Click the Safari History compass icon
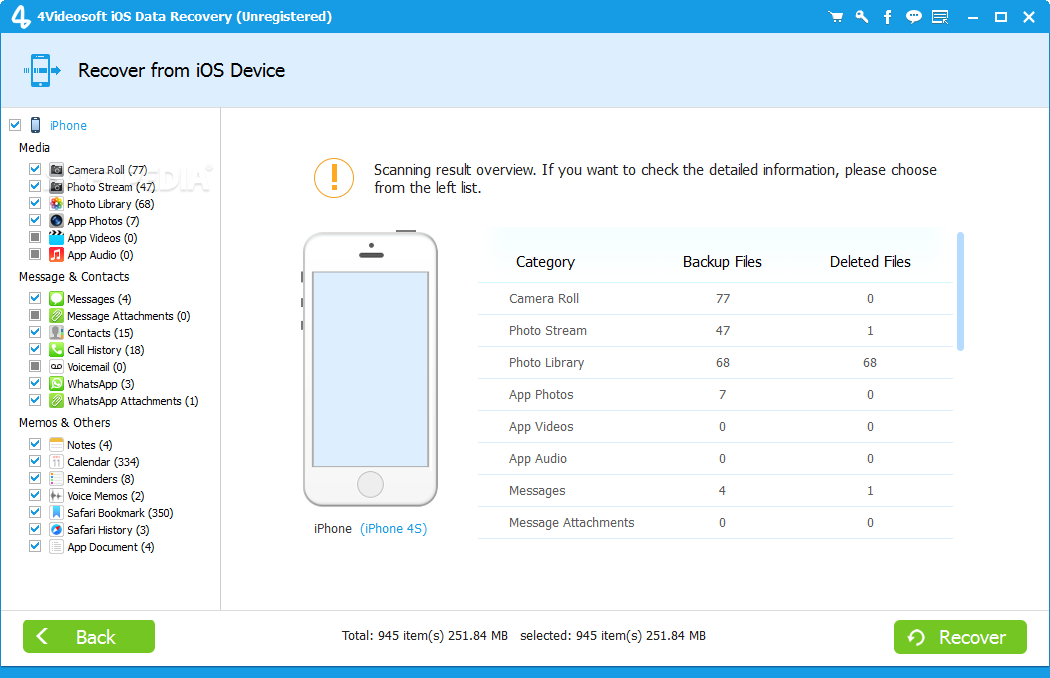This screenshot has width=1050, height=678. pyautogui.click(x=56, y=529)
